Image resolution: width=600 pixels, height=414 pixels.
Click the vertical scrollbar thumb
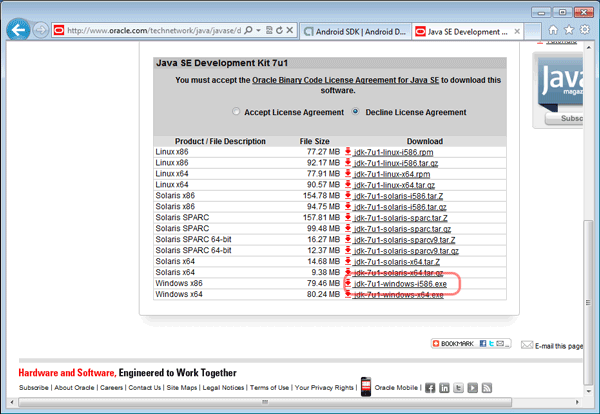[588, 302]
